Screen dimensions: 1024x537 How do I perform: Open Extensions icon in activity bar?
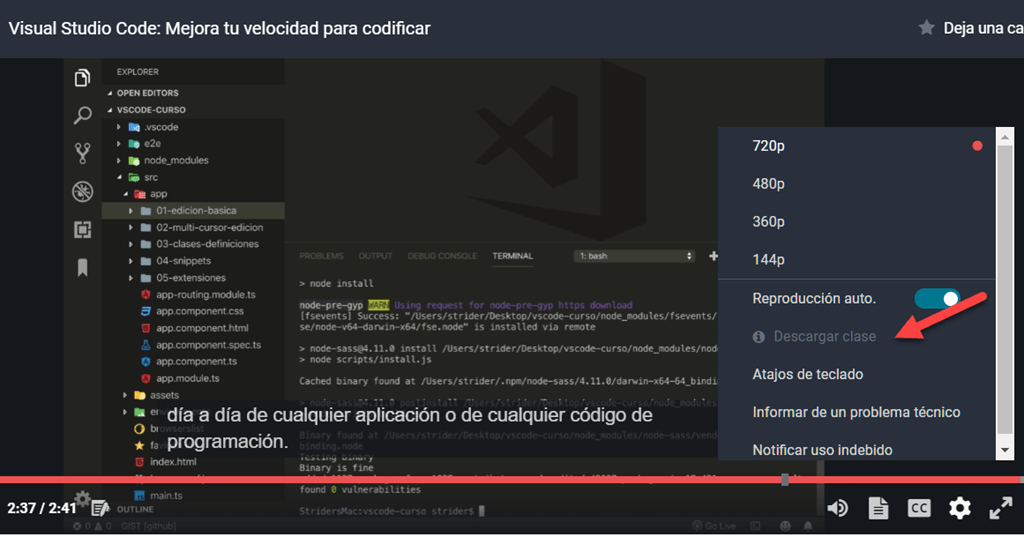82,229
